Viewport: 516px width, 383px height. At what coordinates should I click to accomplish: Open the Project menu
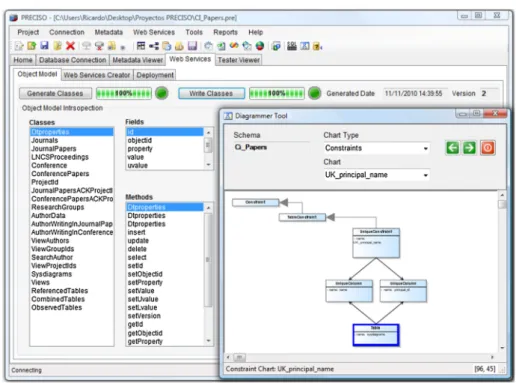click(x=28, y=32)
